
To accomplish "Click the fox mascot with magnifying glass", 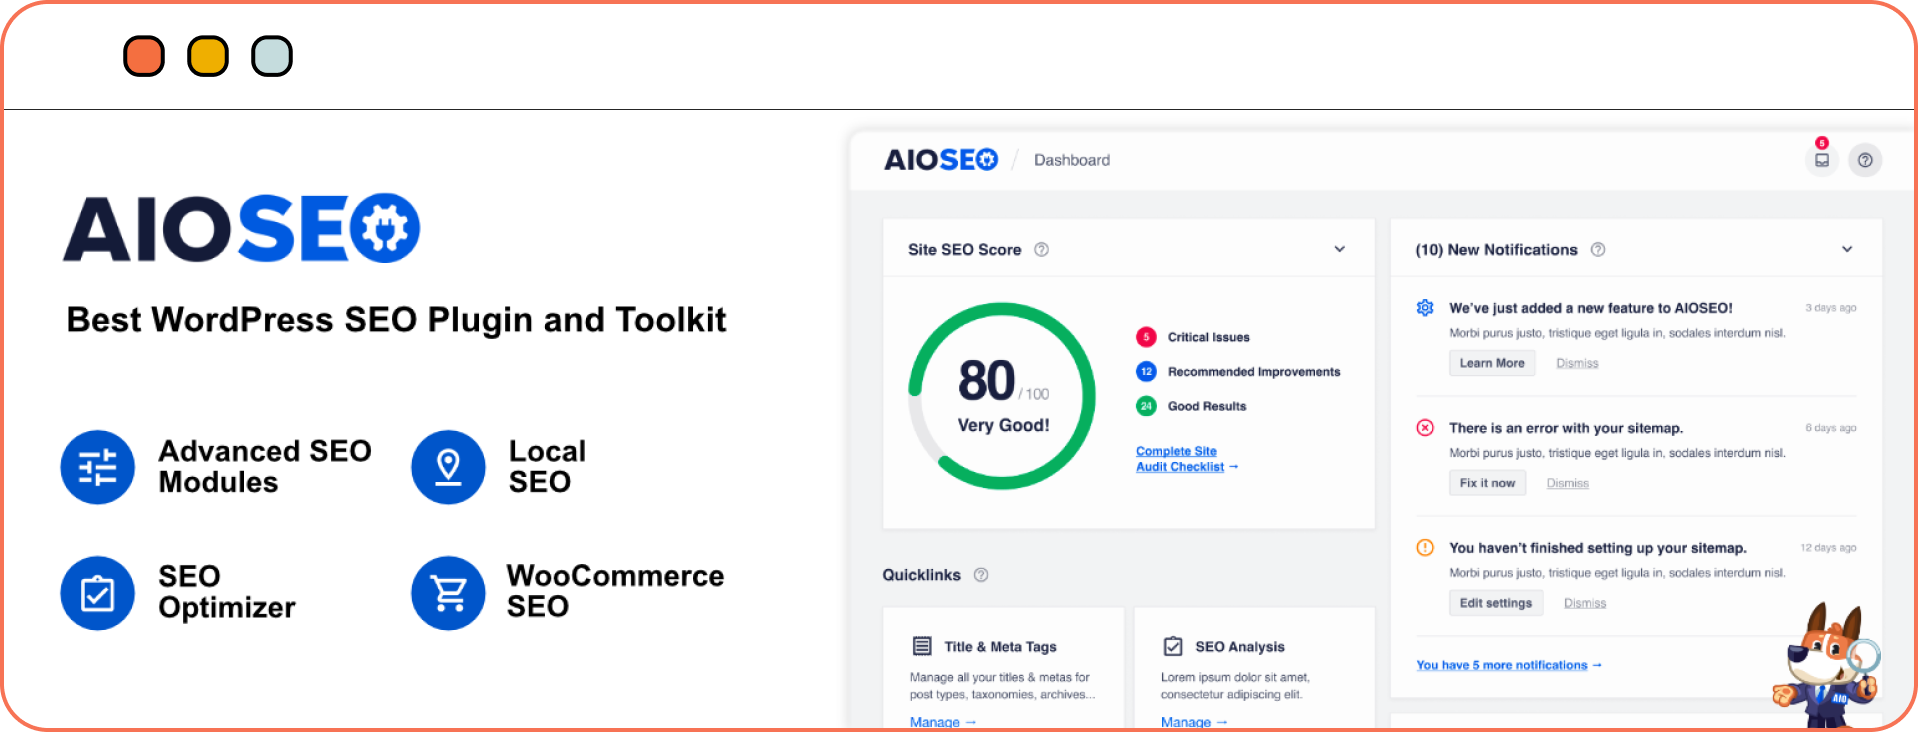I will [x=1827, y=667].
